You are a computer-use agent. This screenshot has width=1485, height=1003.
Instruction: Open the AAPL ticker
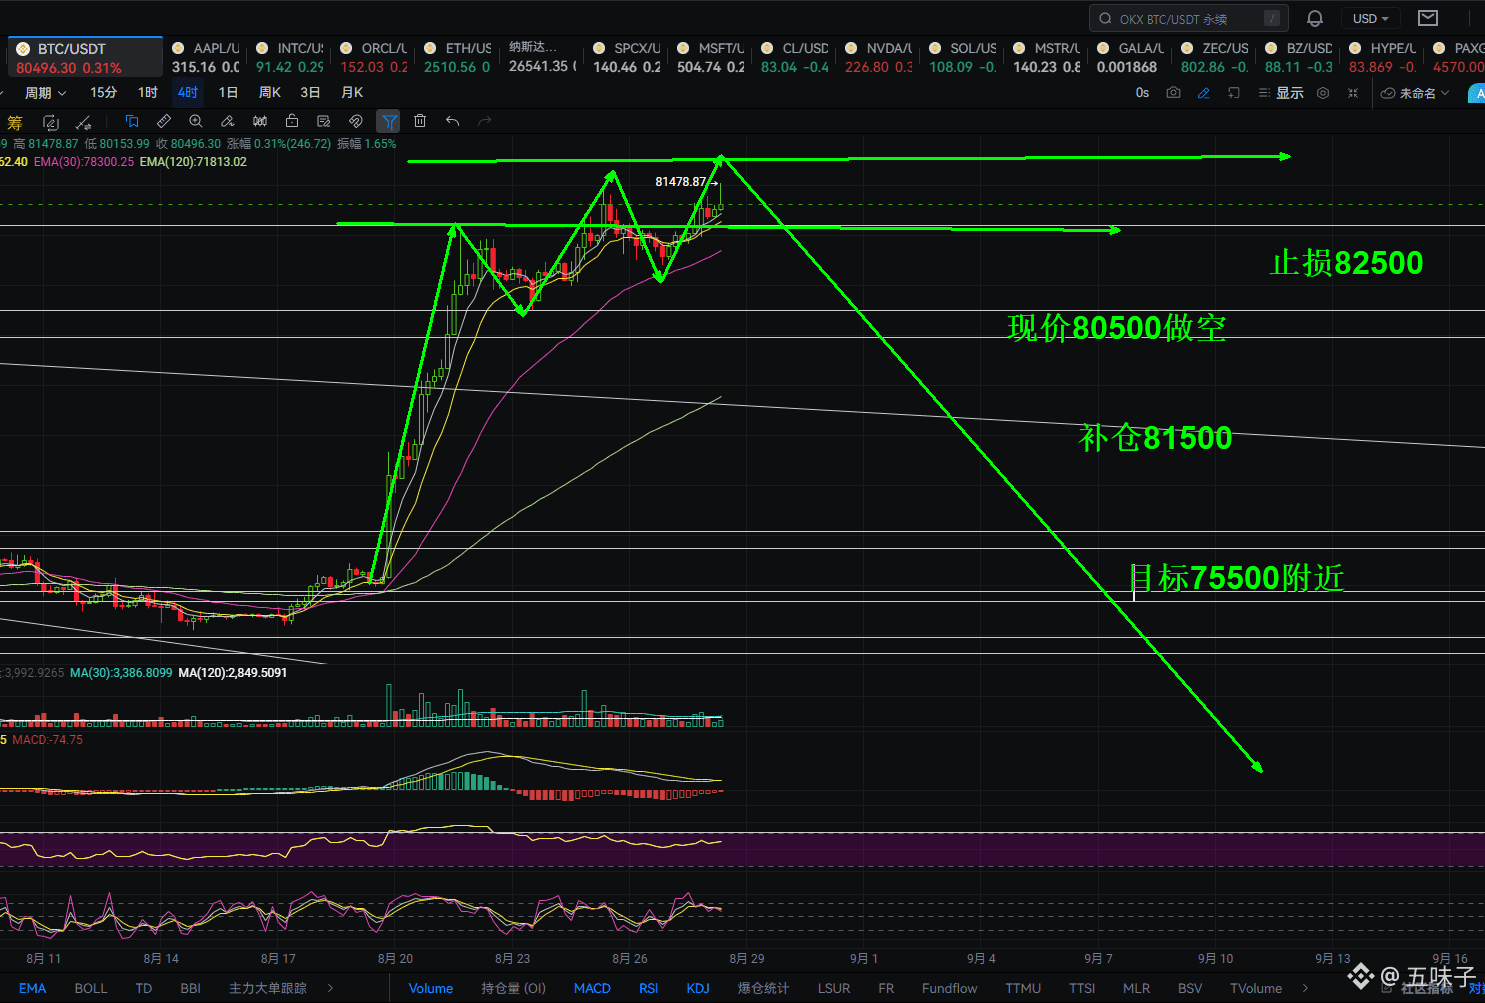tap(206, 57)
